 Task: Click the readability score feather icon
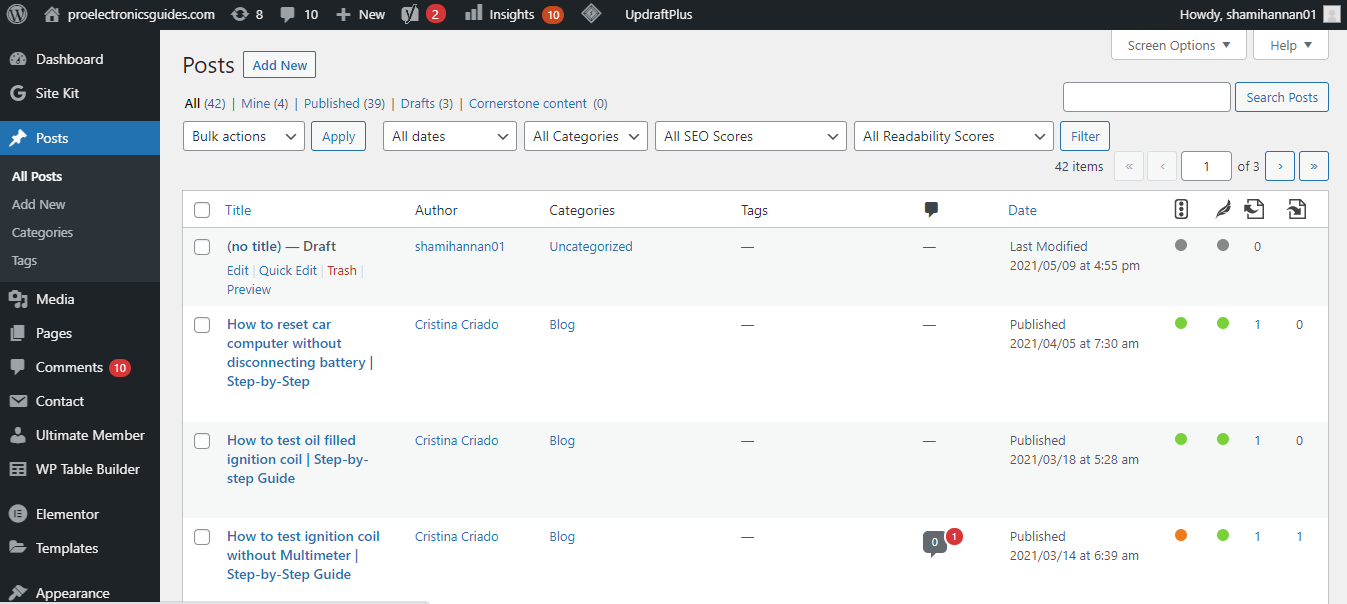click(x=1222, y=210)
